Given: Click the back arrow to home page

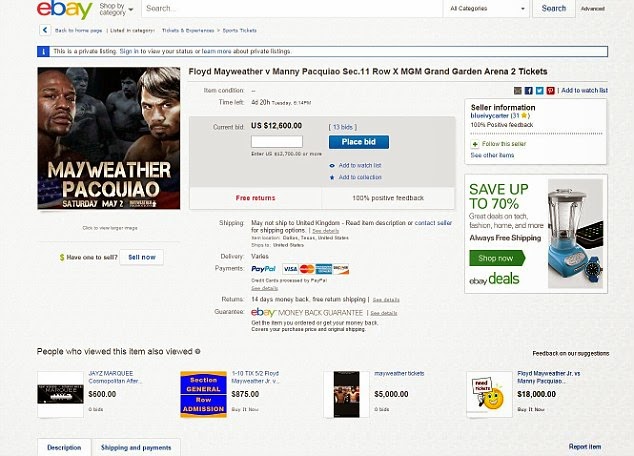Looking at the screenshot, I should (x=45, y=30).
